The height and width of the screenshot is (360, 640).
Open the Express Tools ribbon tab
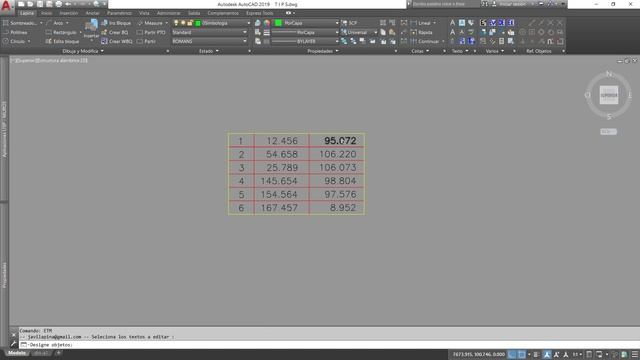260,13
